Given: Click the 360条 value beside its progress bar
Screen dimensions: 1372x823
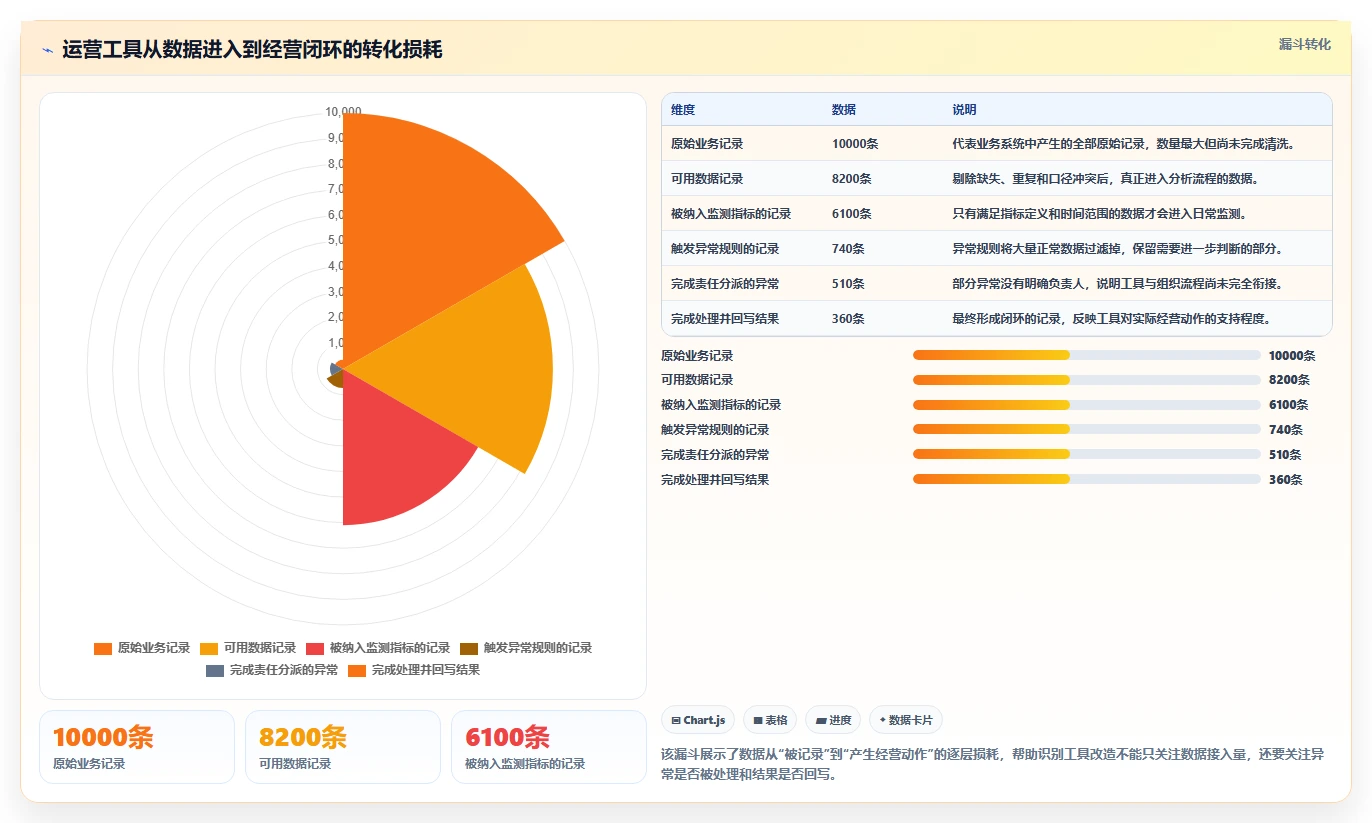Looking at the screenshot, I should [x=1285, y=480].
